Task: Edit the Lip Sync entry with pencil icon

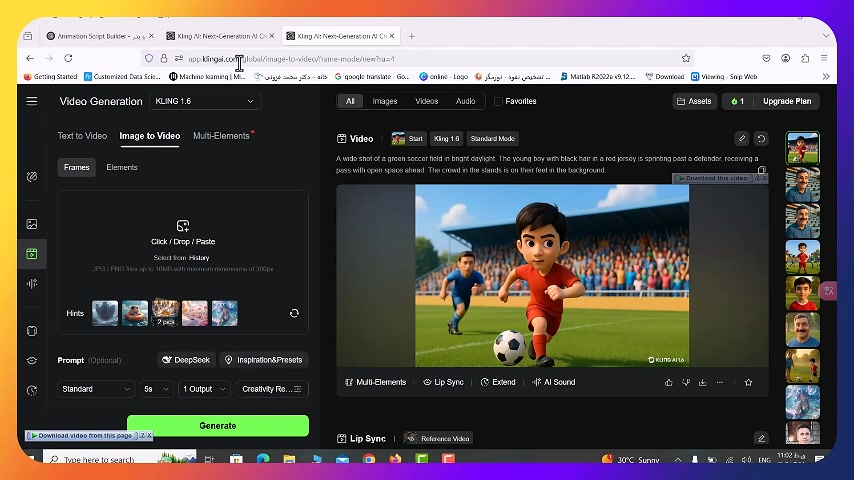Action: pos(761,438)
